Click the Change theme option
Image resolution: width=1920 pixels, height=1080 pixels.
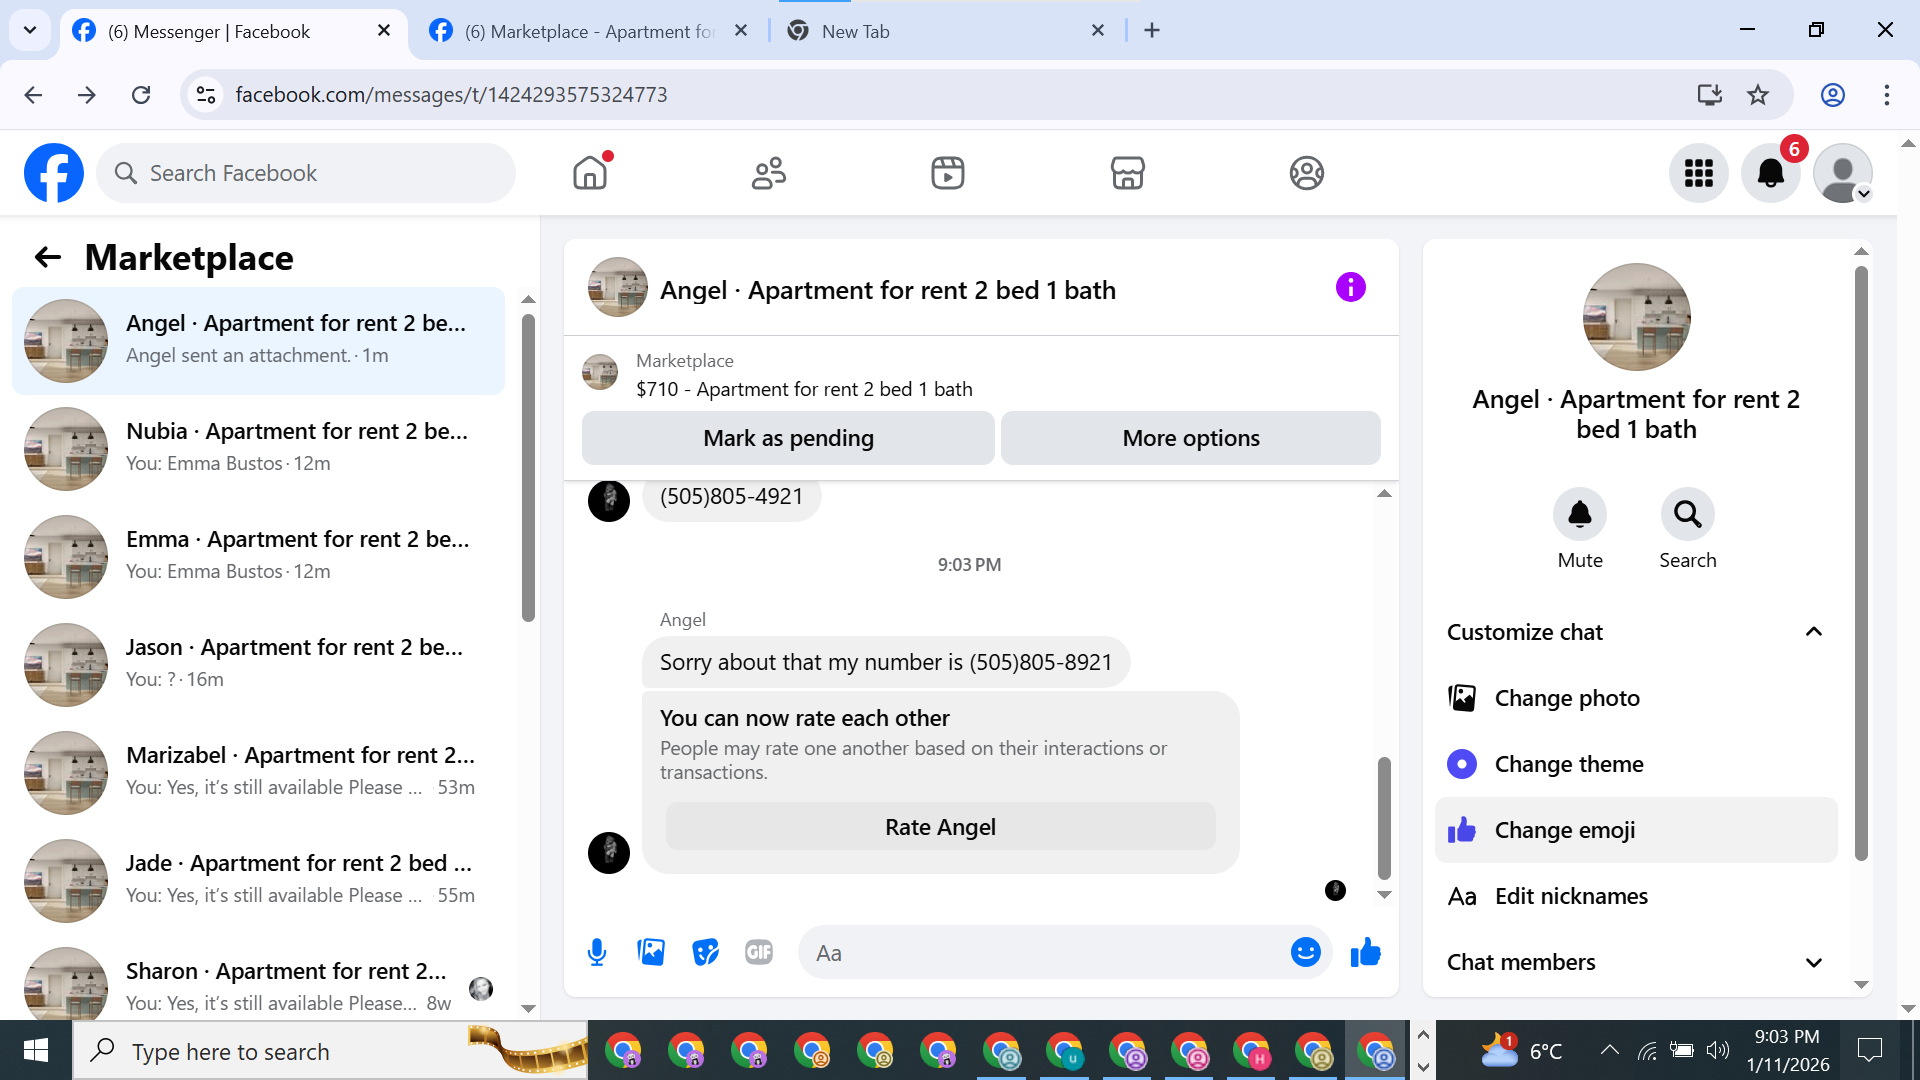pyautogui.click(x=1636, y=764)
